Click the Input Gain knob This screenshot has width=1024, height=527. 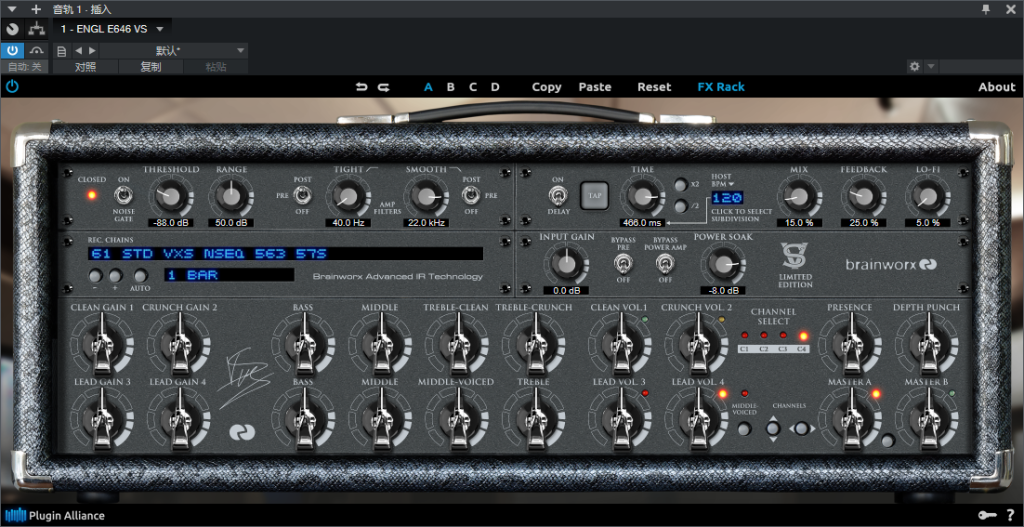click(x=566, y=263)
